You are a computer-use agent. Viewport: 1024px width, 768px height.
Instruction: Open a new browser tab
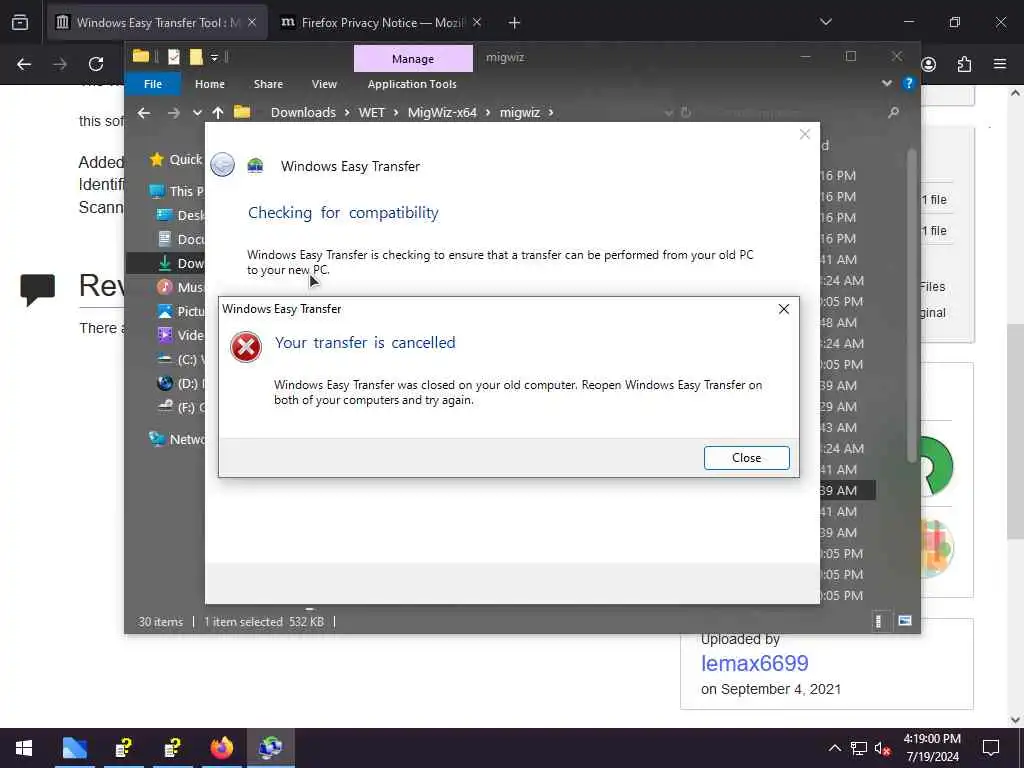click(x=514, y=23)
